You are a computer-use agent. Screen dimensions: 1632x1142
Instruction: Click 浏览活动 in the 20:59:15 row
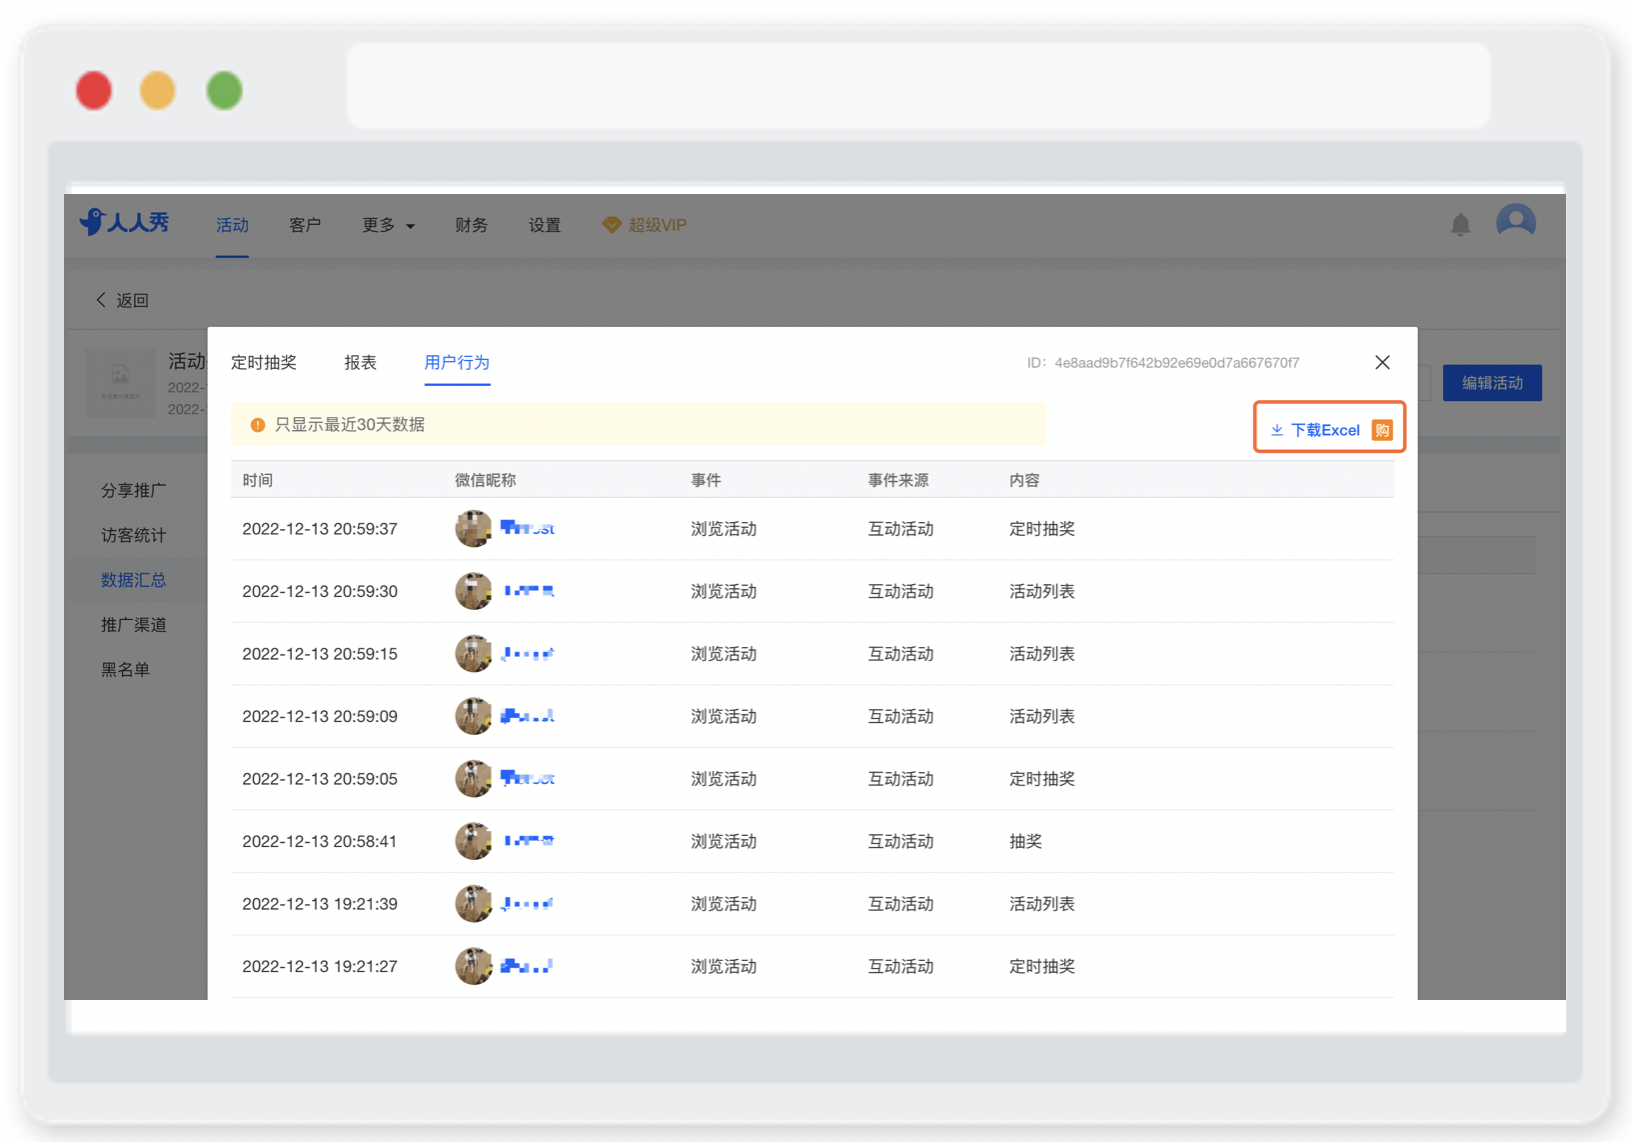(724, 654)
